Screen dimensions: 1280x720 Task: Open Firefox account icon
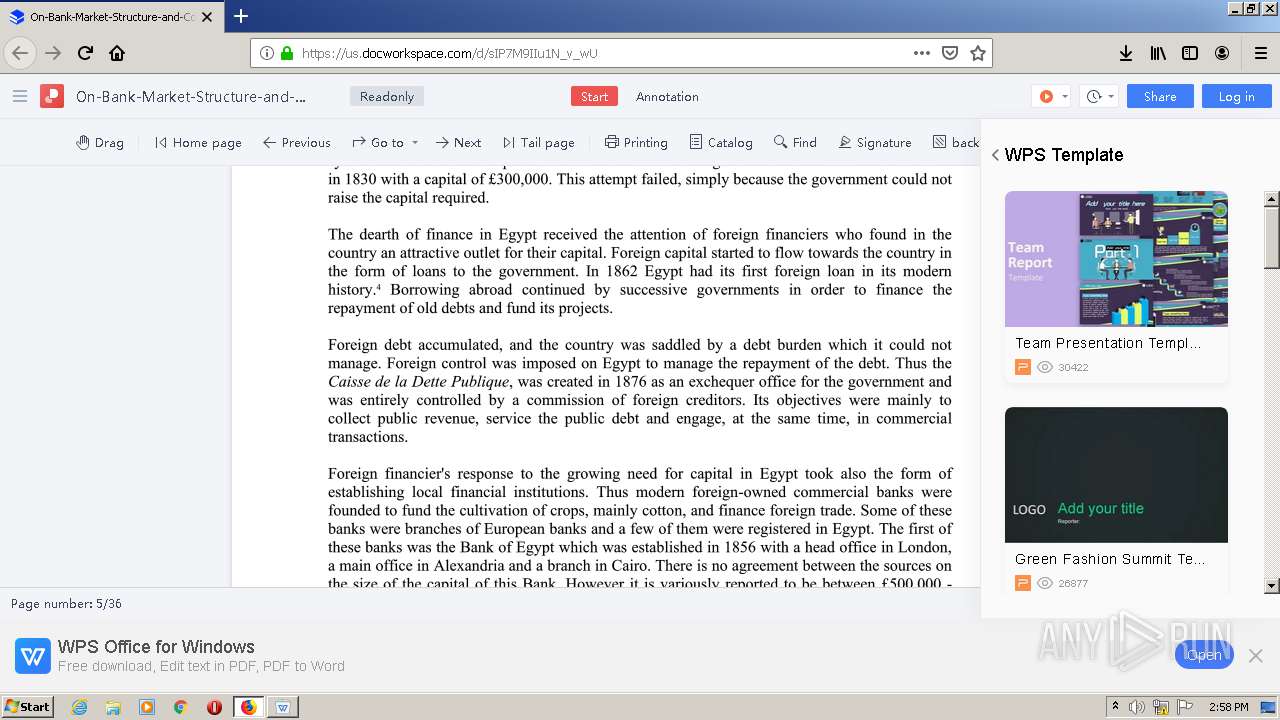tap(1222, 53)
